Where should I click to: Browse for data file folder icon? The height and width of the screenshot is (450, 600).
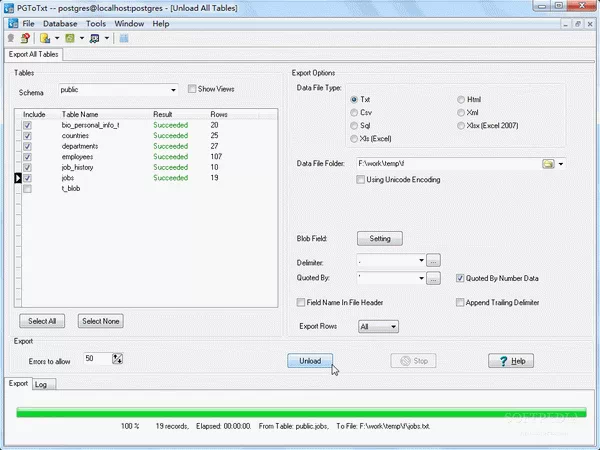tap(548, 163)
